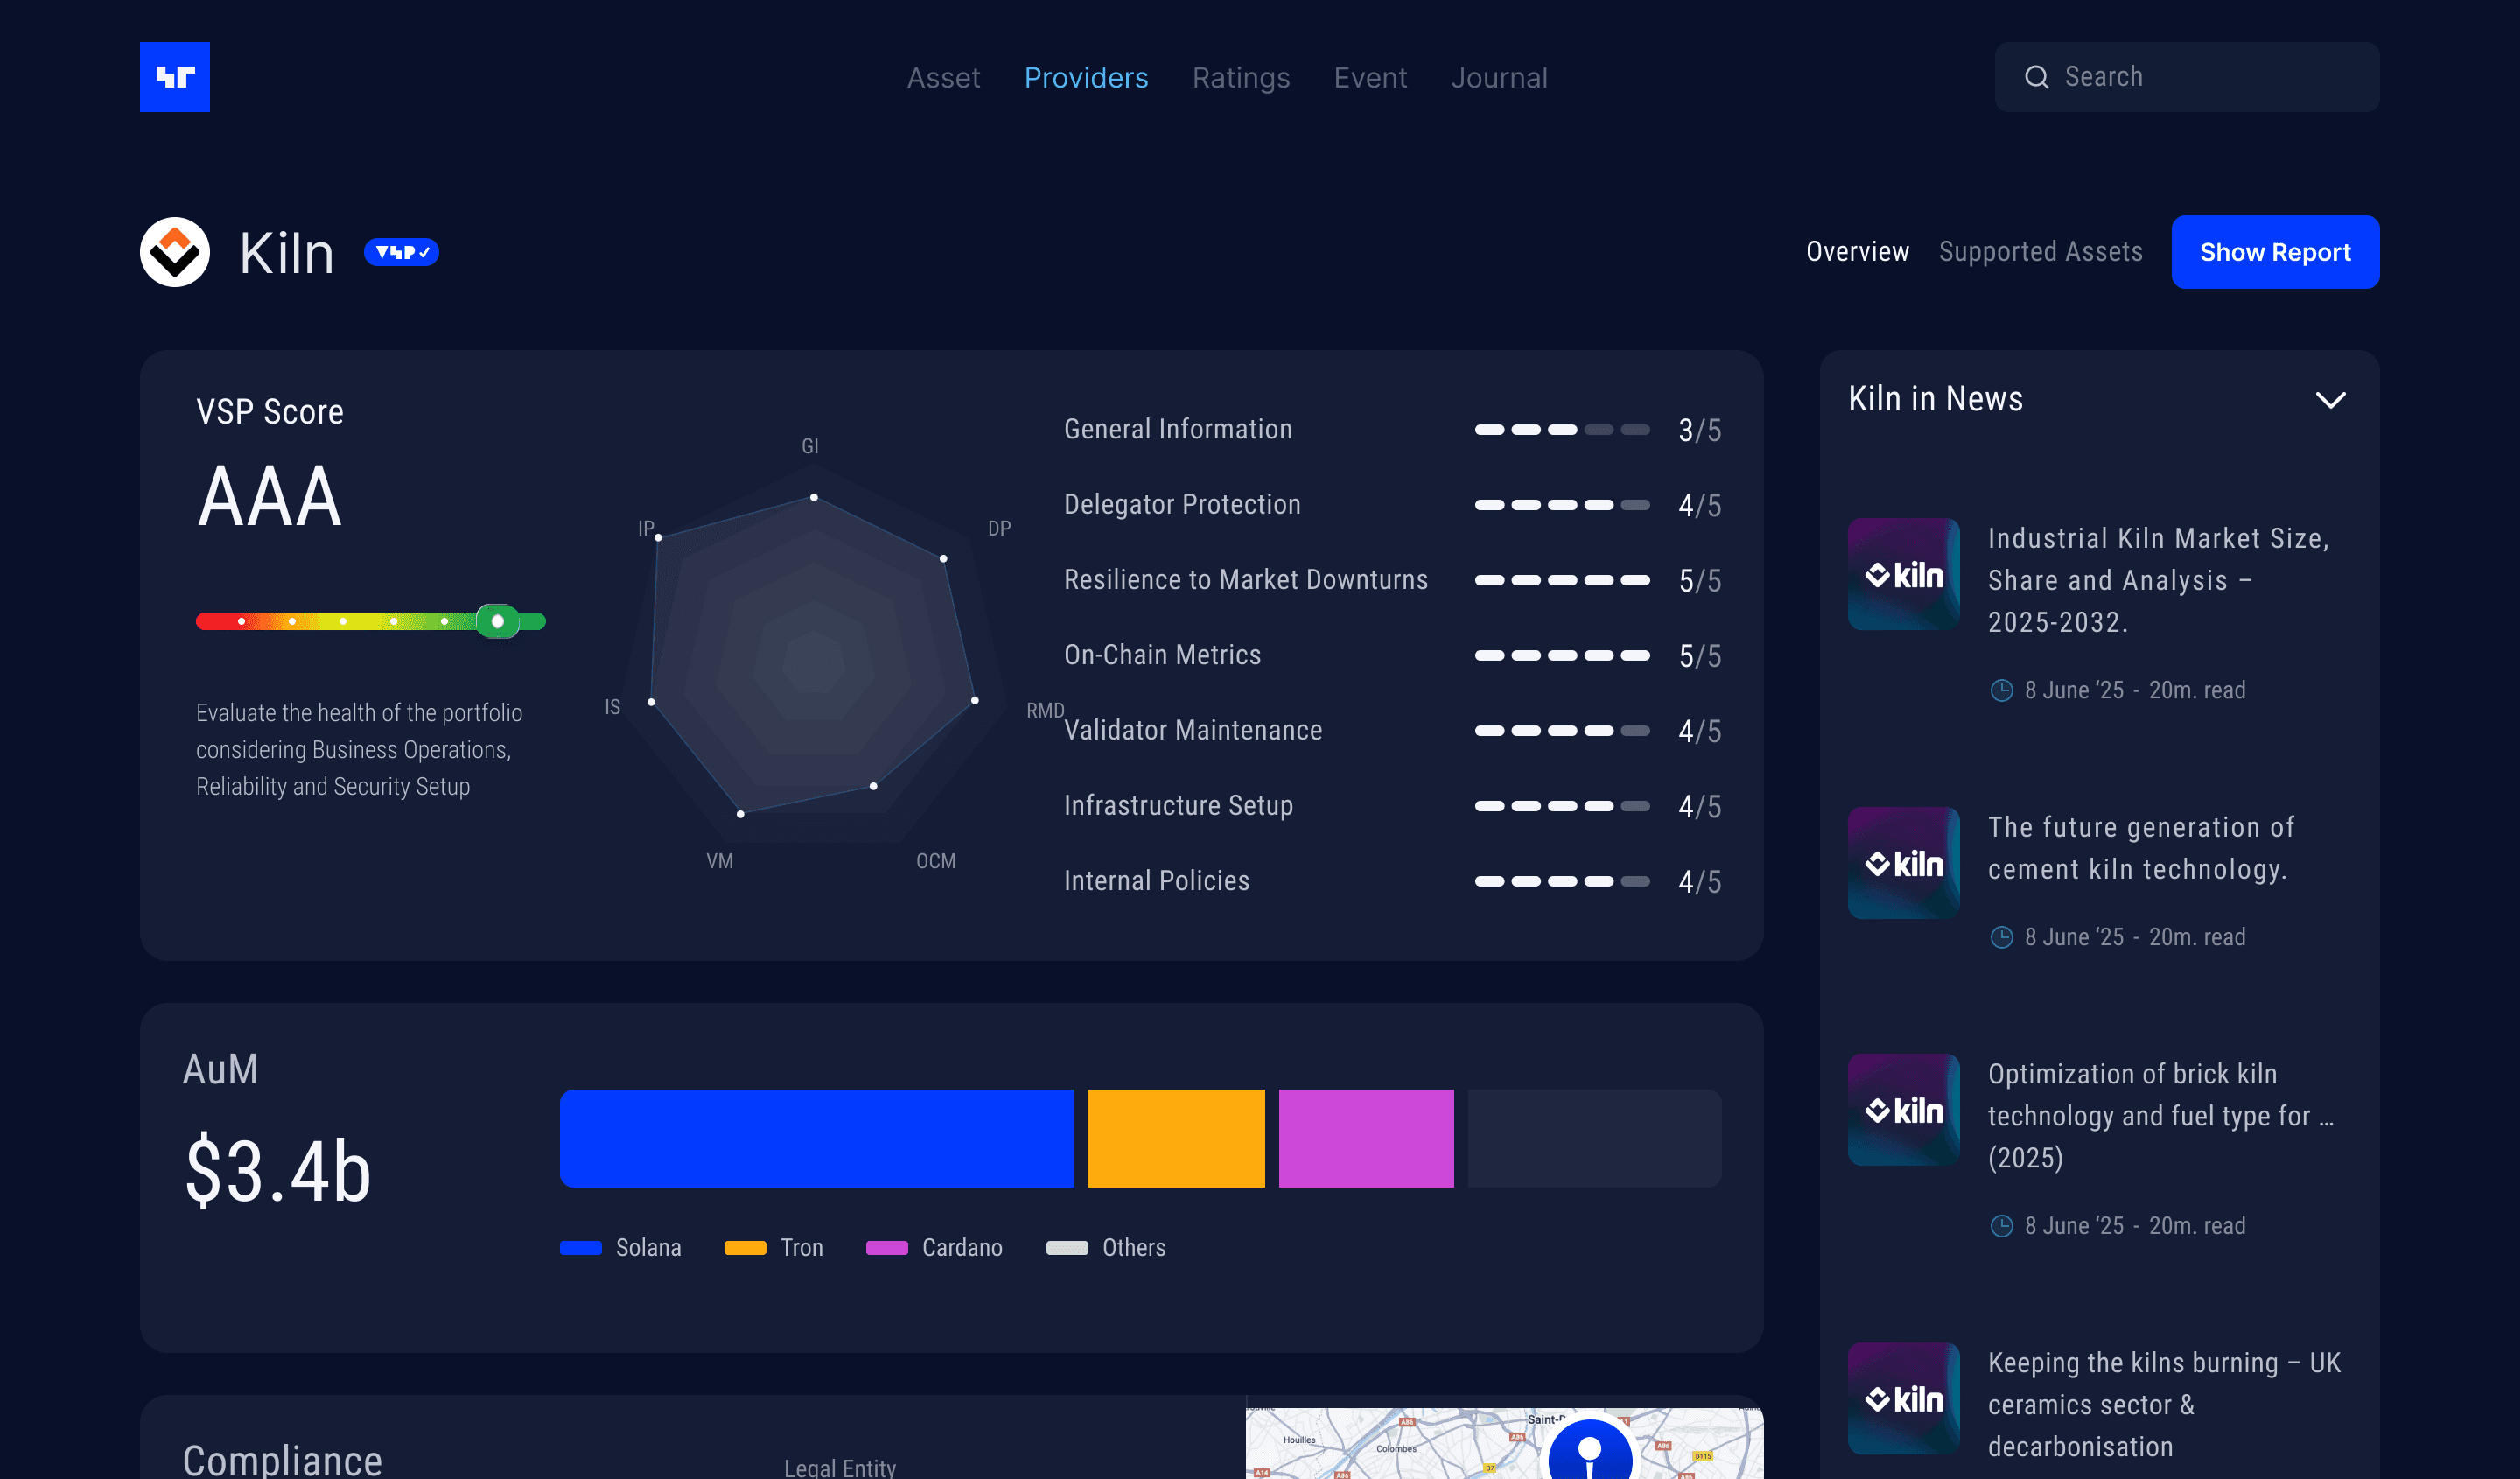Click the green handle on VSP score slider

pyautogui.click(x=497, y=621)
